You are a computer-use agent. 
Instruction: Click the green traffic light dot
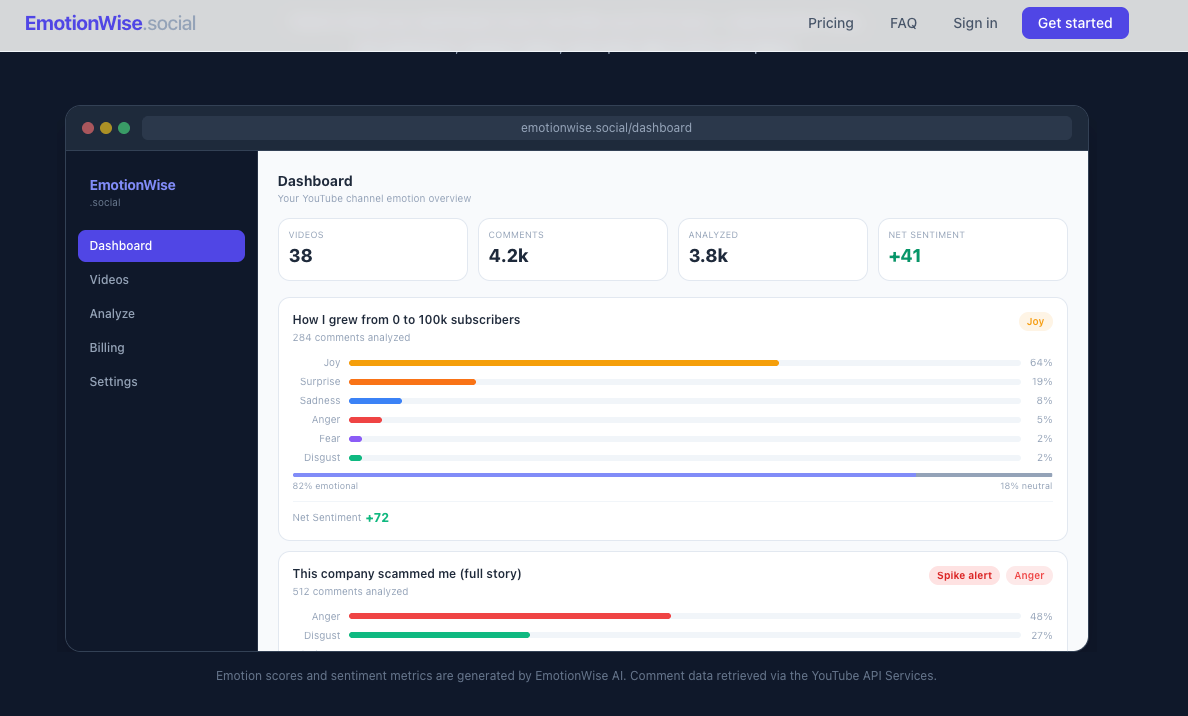124,127
